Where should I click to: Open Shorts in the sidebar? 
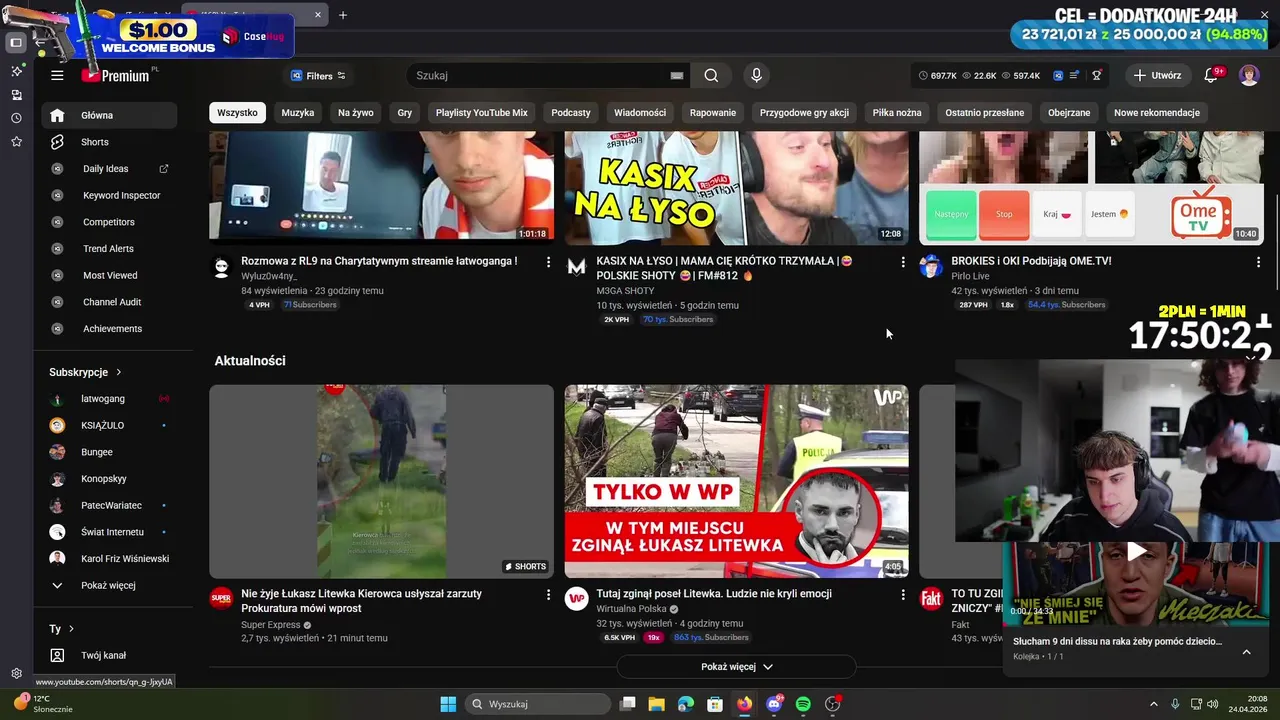coord(110,142)
